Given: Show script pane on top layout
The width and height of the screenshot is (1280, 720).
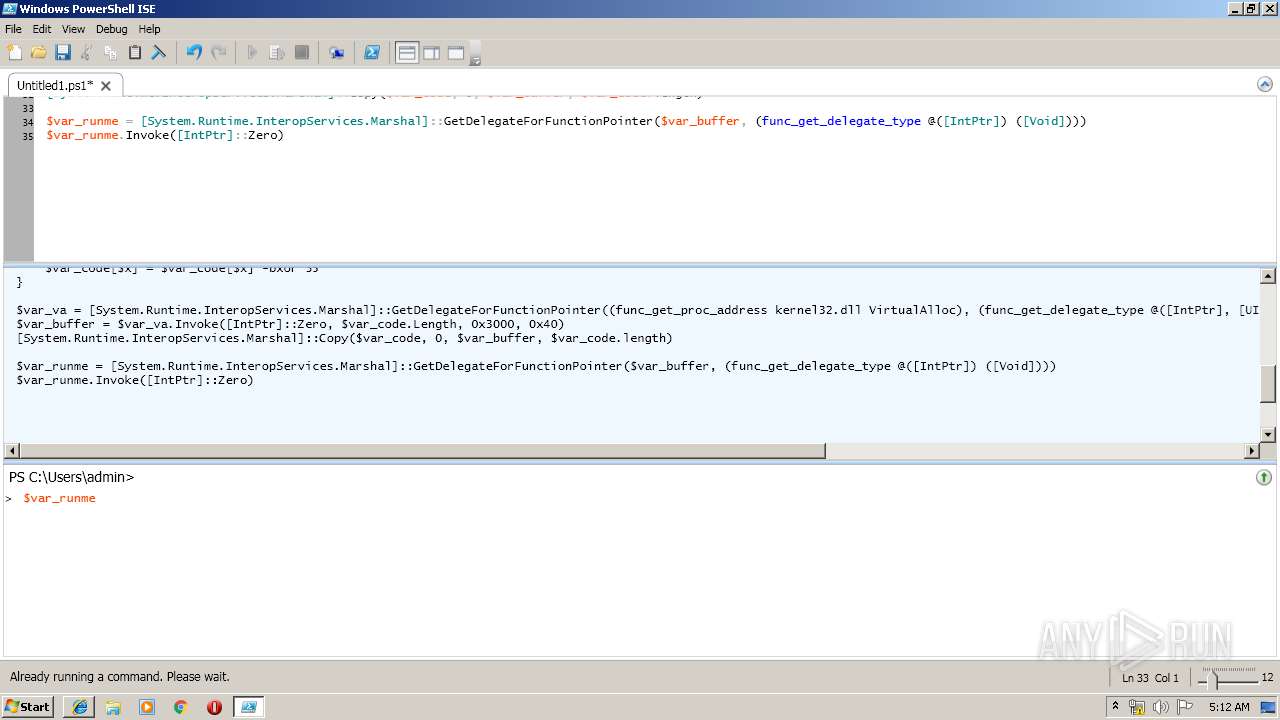Looking at the screenshot, I should click(407, 52).
